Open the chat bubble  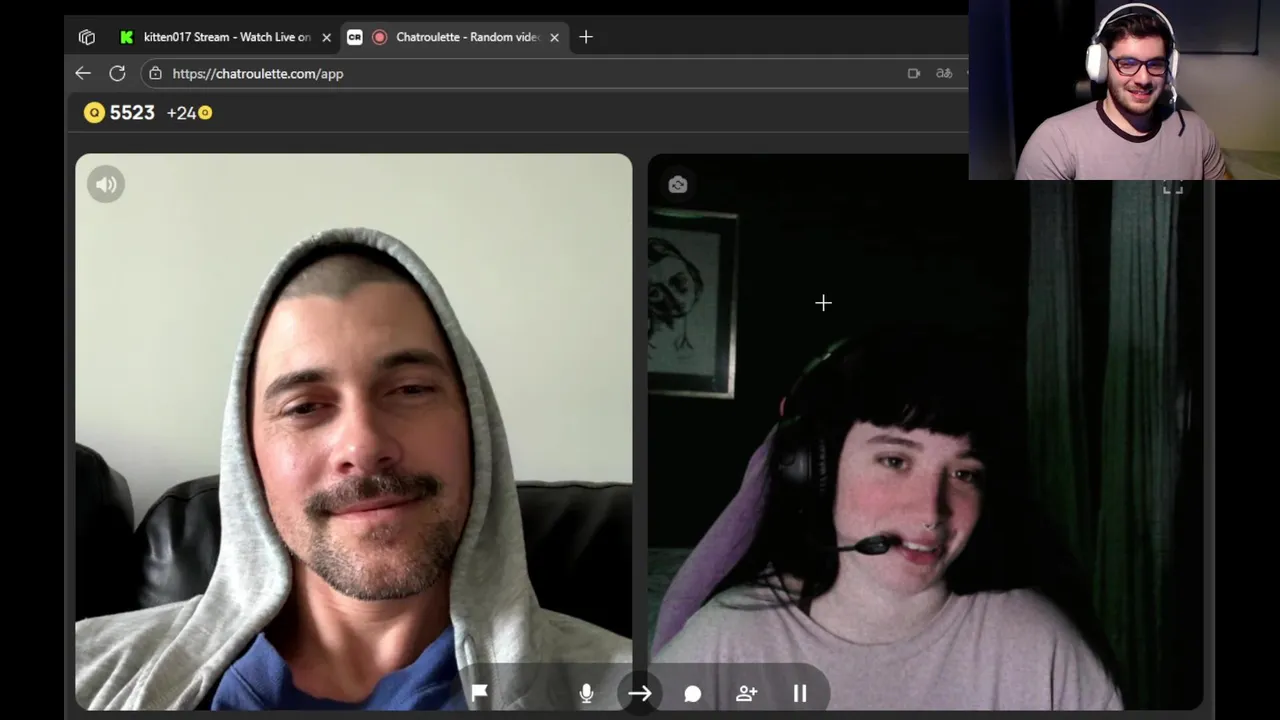click(x=693, y=693)
